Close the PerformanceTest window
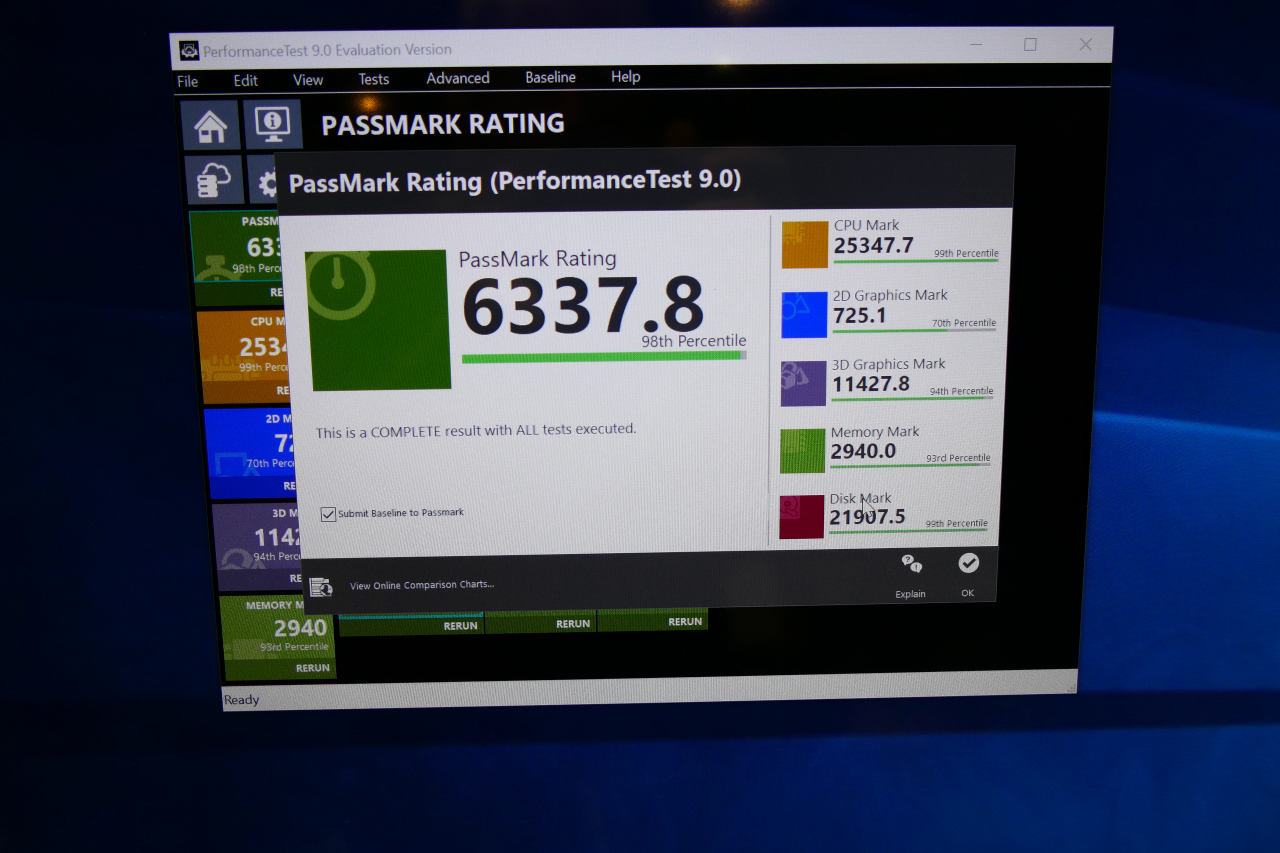The height and width of the screenshot is (853, 1280). [x=1085, y=44]
